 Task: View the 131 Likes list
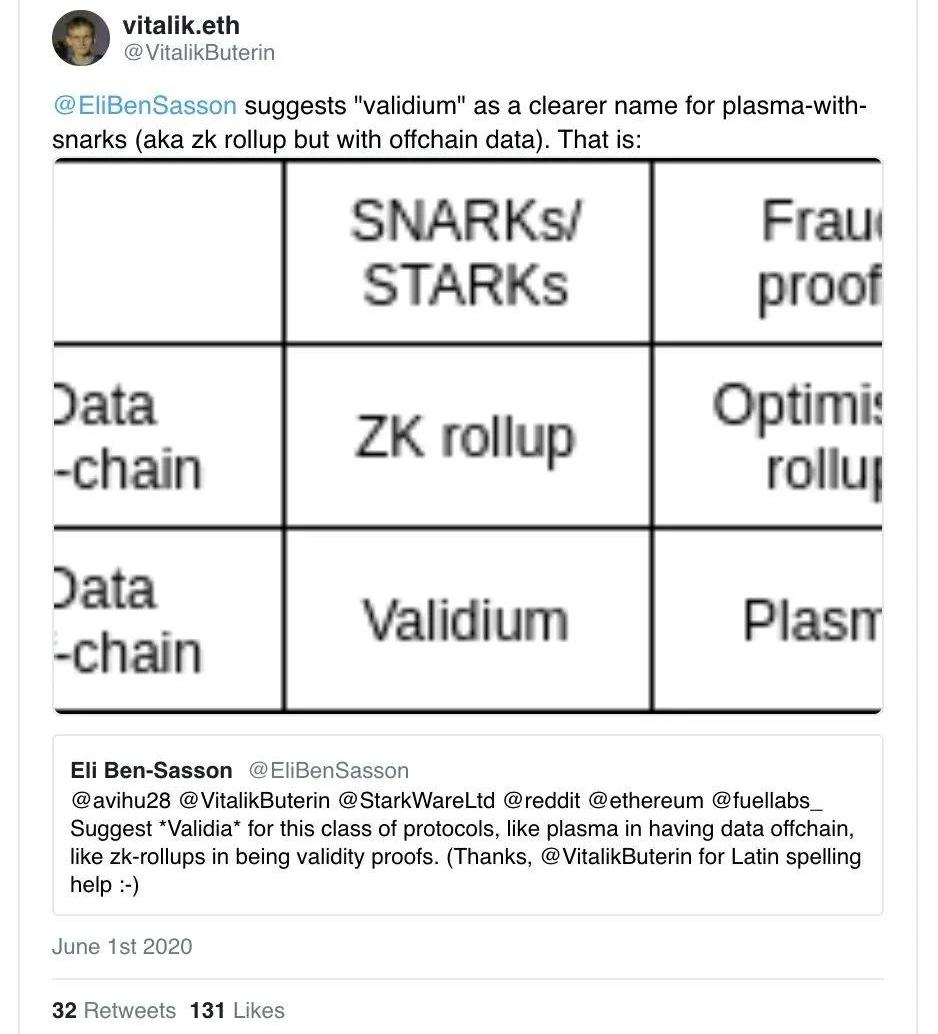[237, 1010]
